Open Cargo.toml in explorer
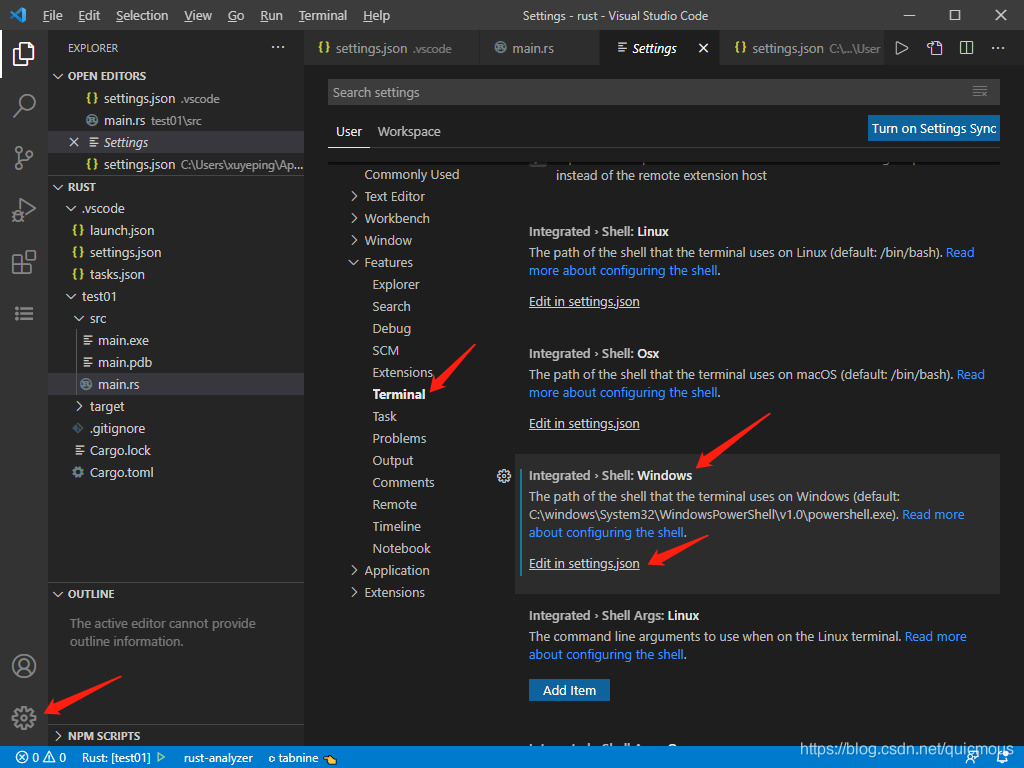 point(121,472)
